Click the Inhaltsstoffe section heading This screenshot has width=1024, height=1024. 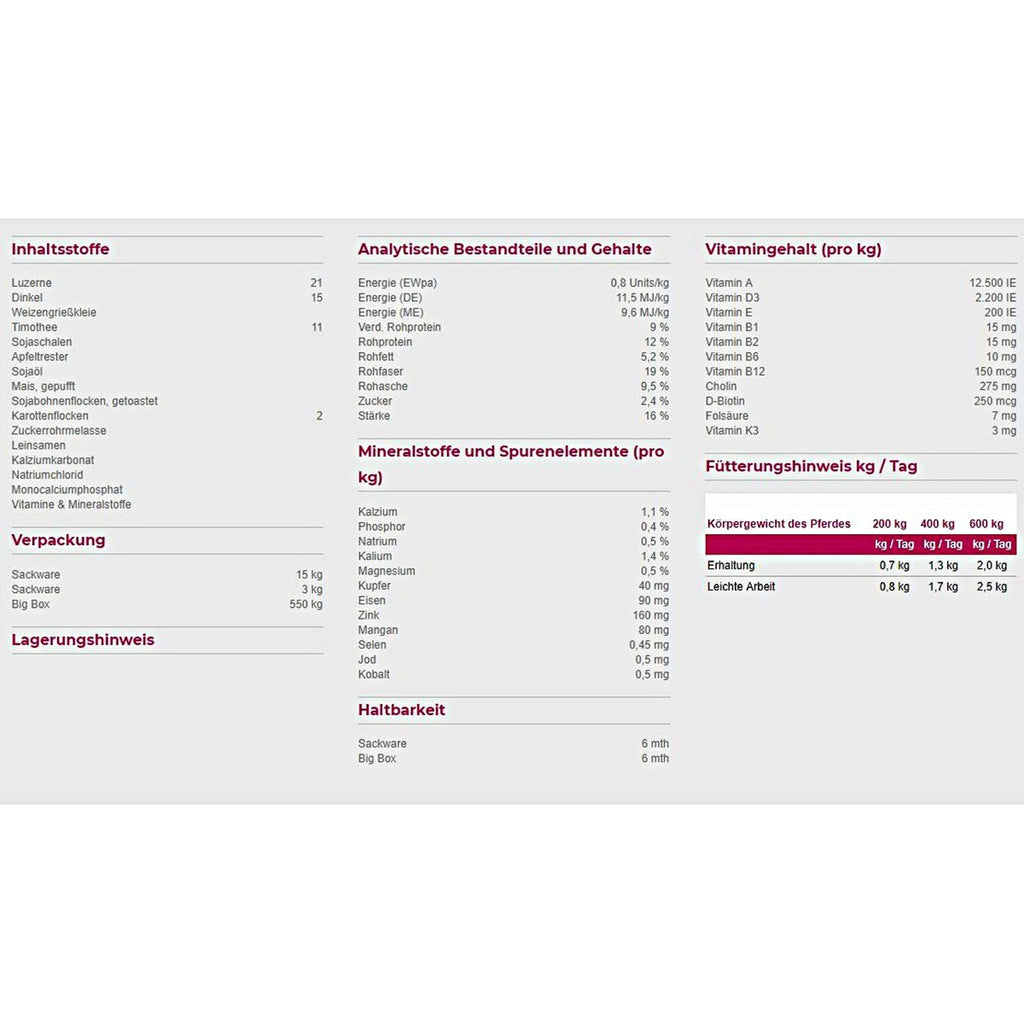click(x=60, y=249)
